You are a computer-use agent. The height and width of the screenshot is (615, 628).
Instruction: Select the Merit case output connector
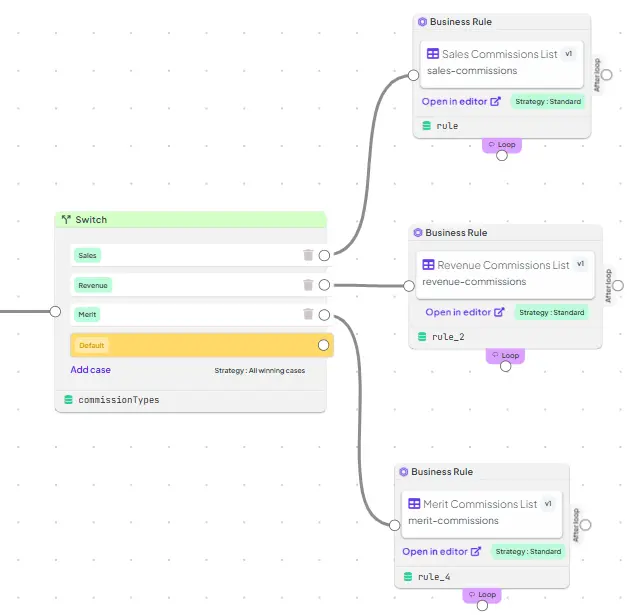[324, 315]
